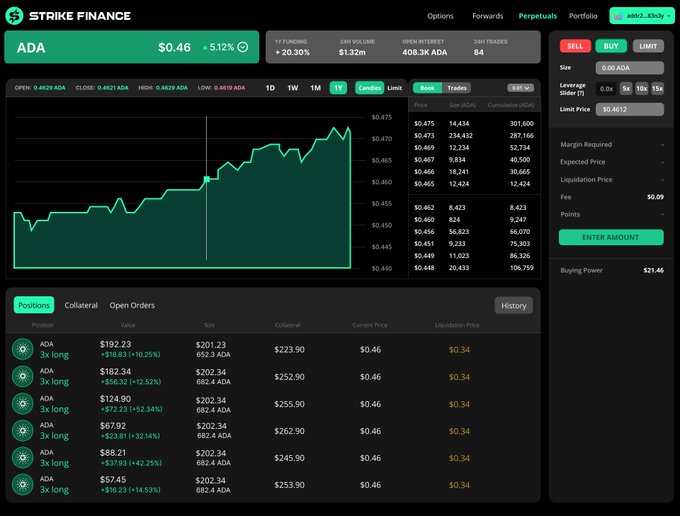Click ADA icon of the $57.45 position
Viewport: 680px width, 516px height.
coord(23,484)
